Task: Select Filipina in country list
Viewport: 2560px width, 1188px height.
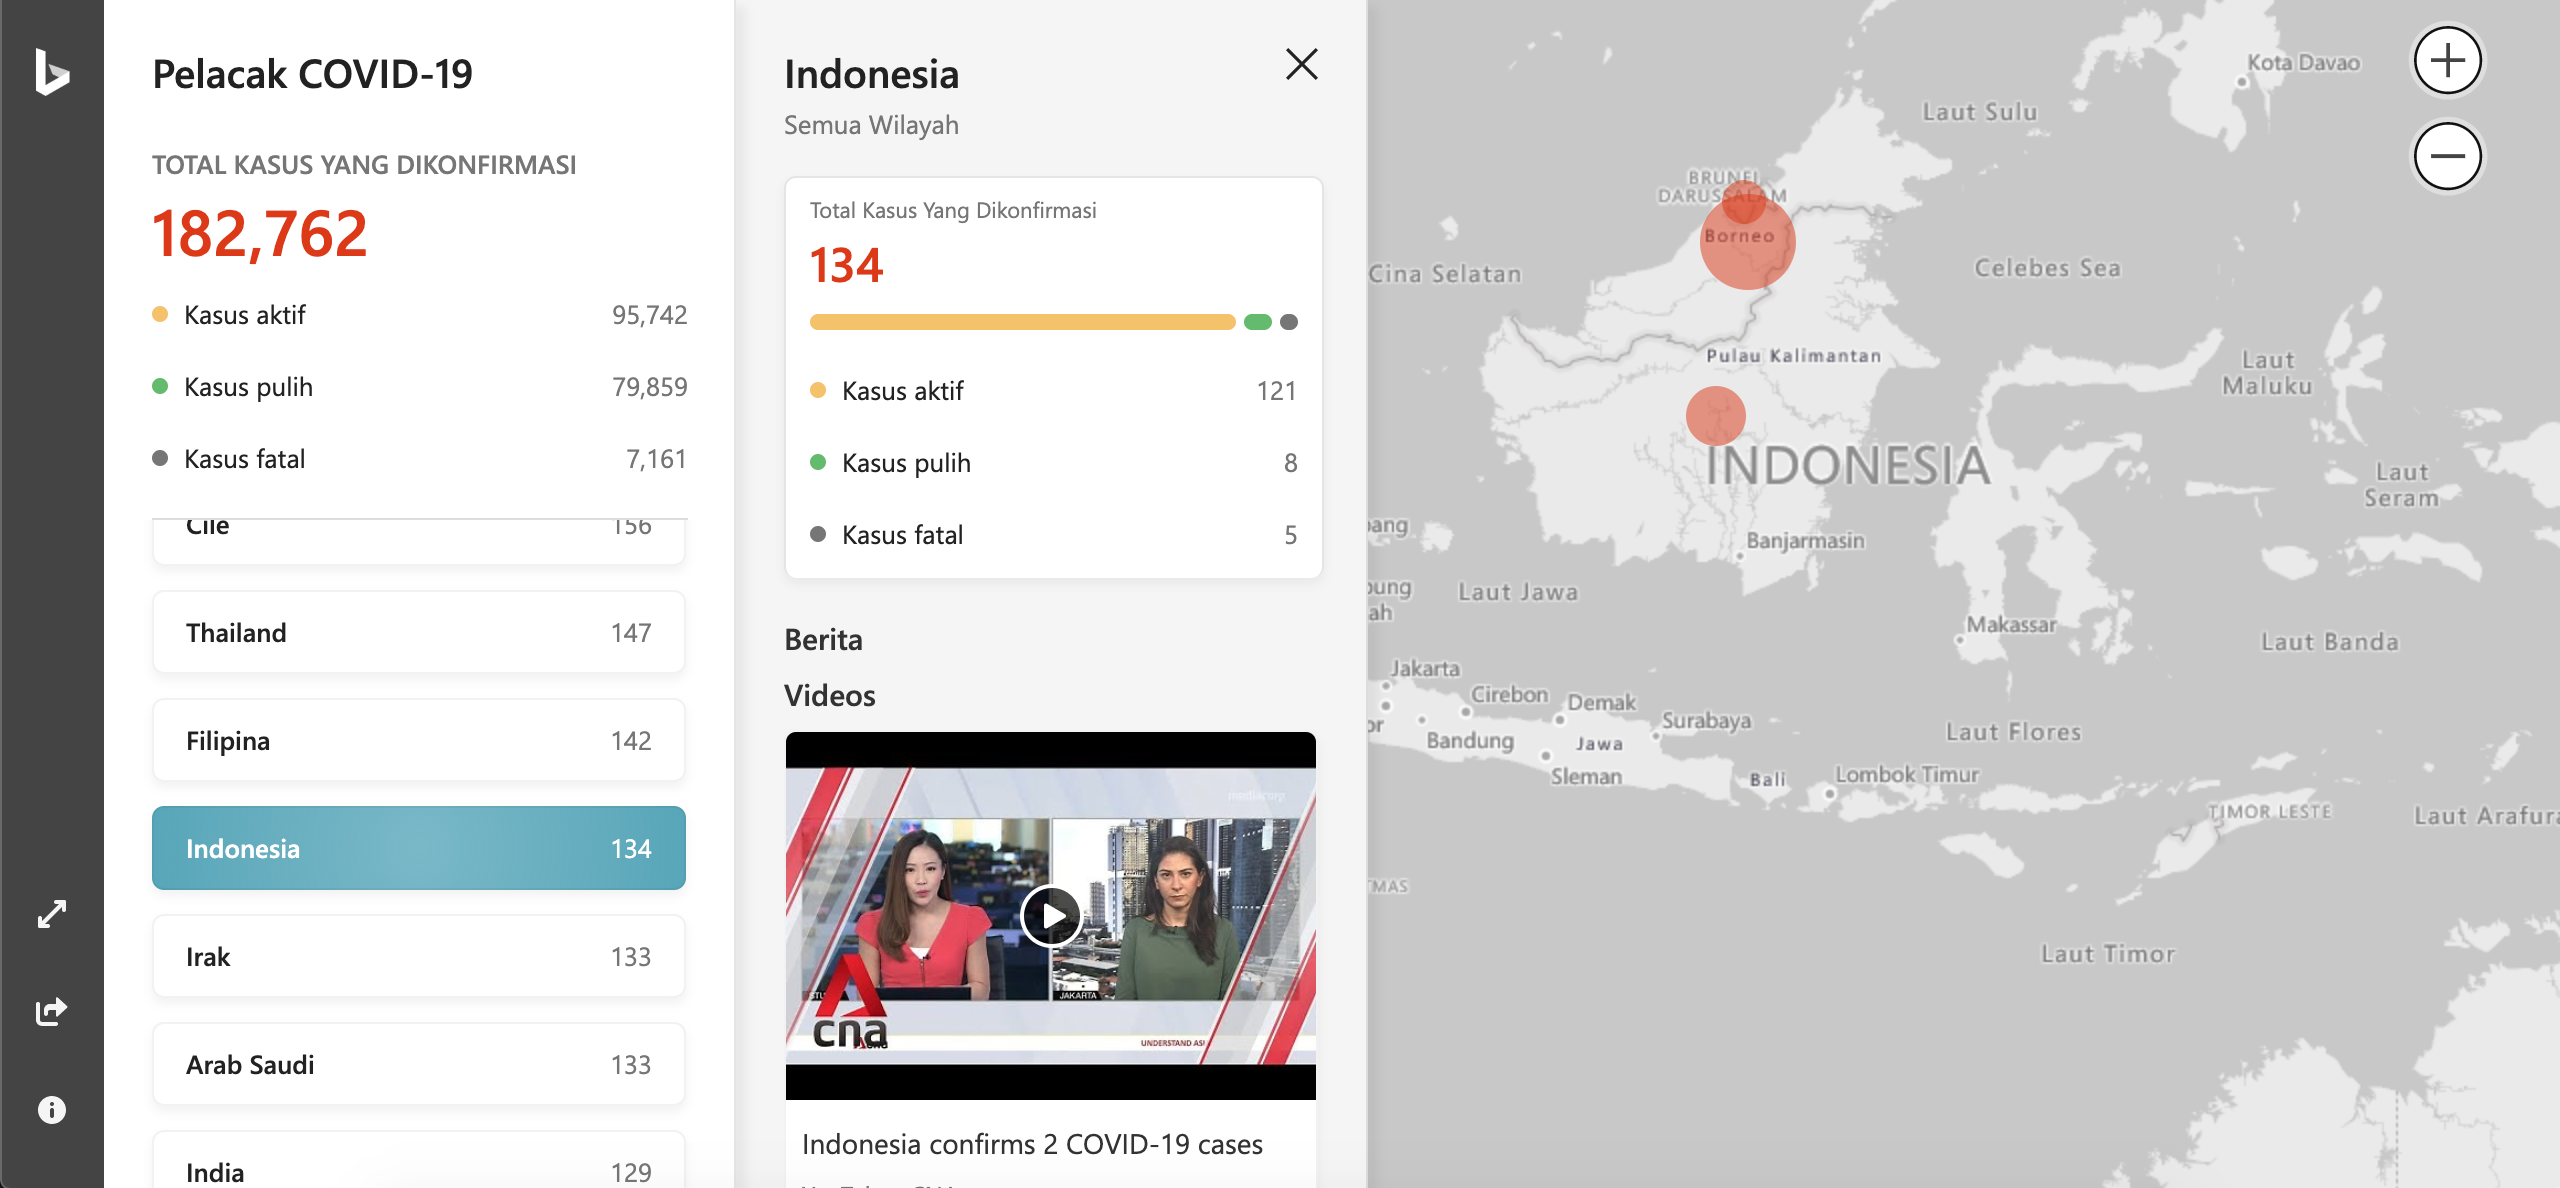Action: coord(418,740)
